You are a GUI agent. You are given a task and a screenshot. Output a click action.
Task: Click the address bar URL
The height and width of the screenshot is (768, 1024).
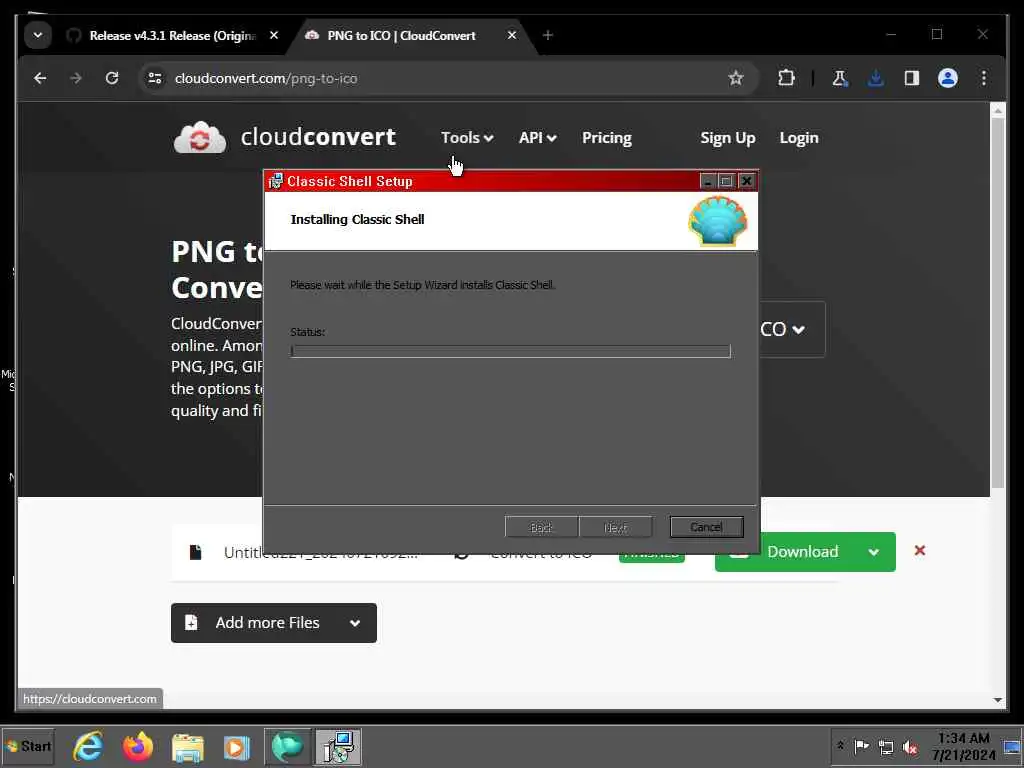click(266, 78)
